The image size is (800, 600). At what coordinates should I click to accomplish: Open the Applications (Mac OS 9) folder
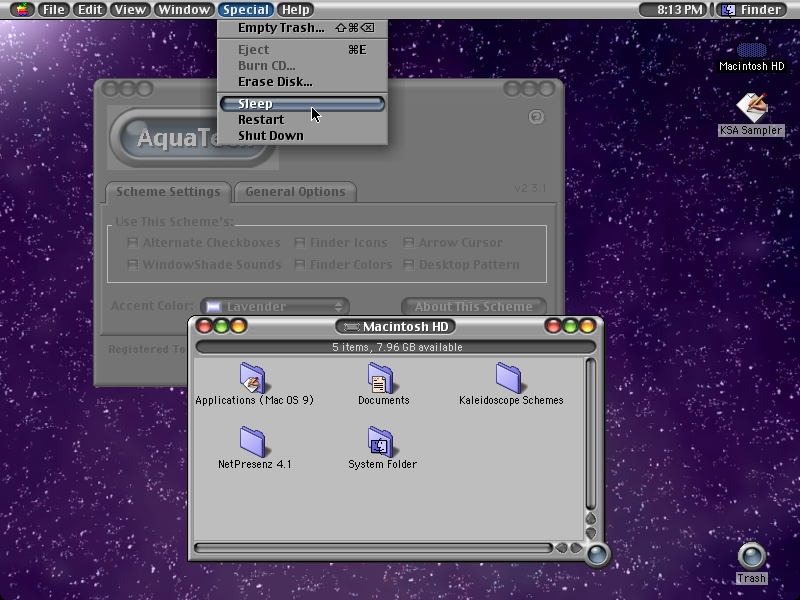coord(253,378)
